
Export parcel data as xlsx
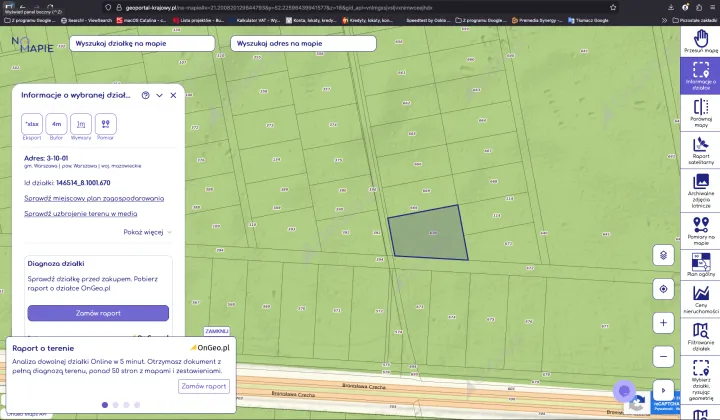click(x=32, y=125)
